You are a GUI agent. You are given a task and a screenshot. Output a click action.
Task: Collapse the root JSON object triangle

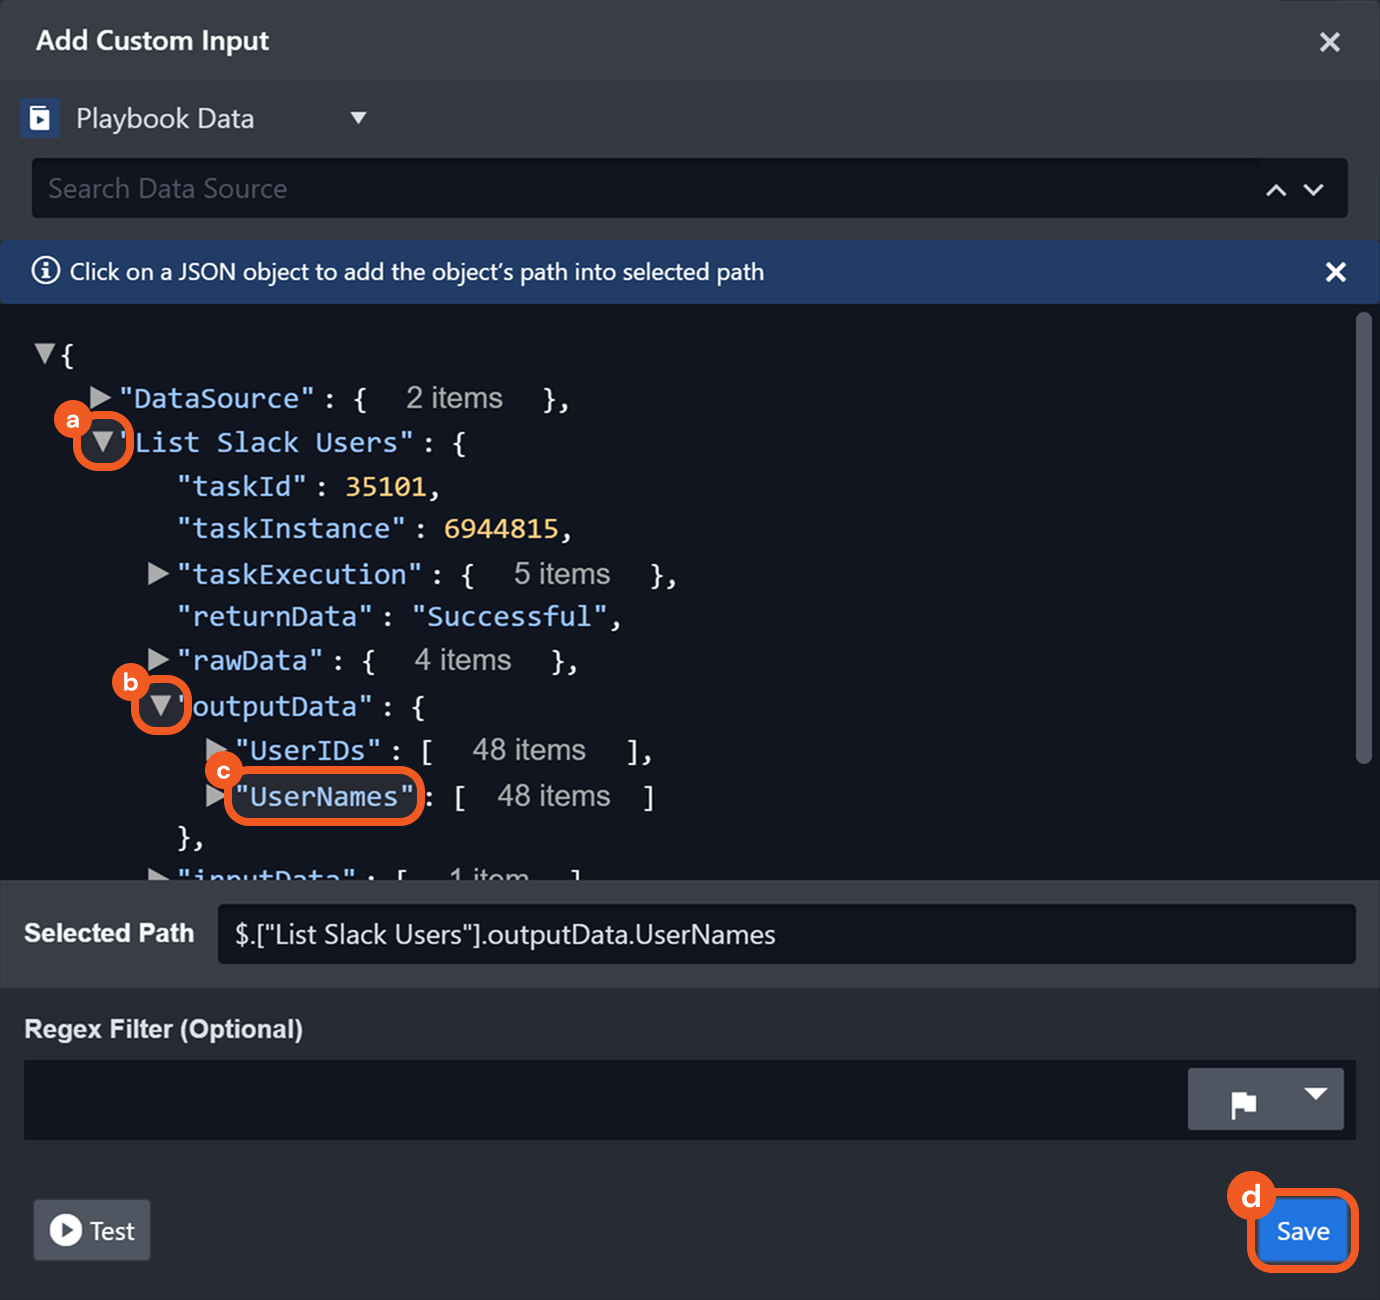[x=44, y=353]
